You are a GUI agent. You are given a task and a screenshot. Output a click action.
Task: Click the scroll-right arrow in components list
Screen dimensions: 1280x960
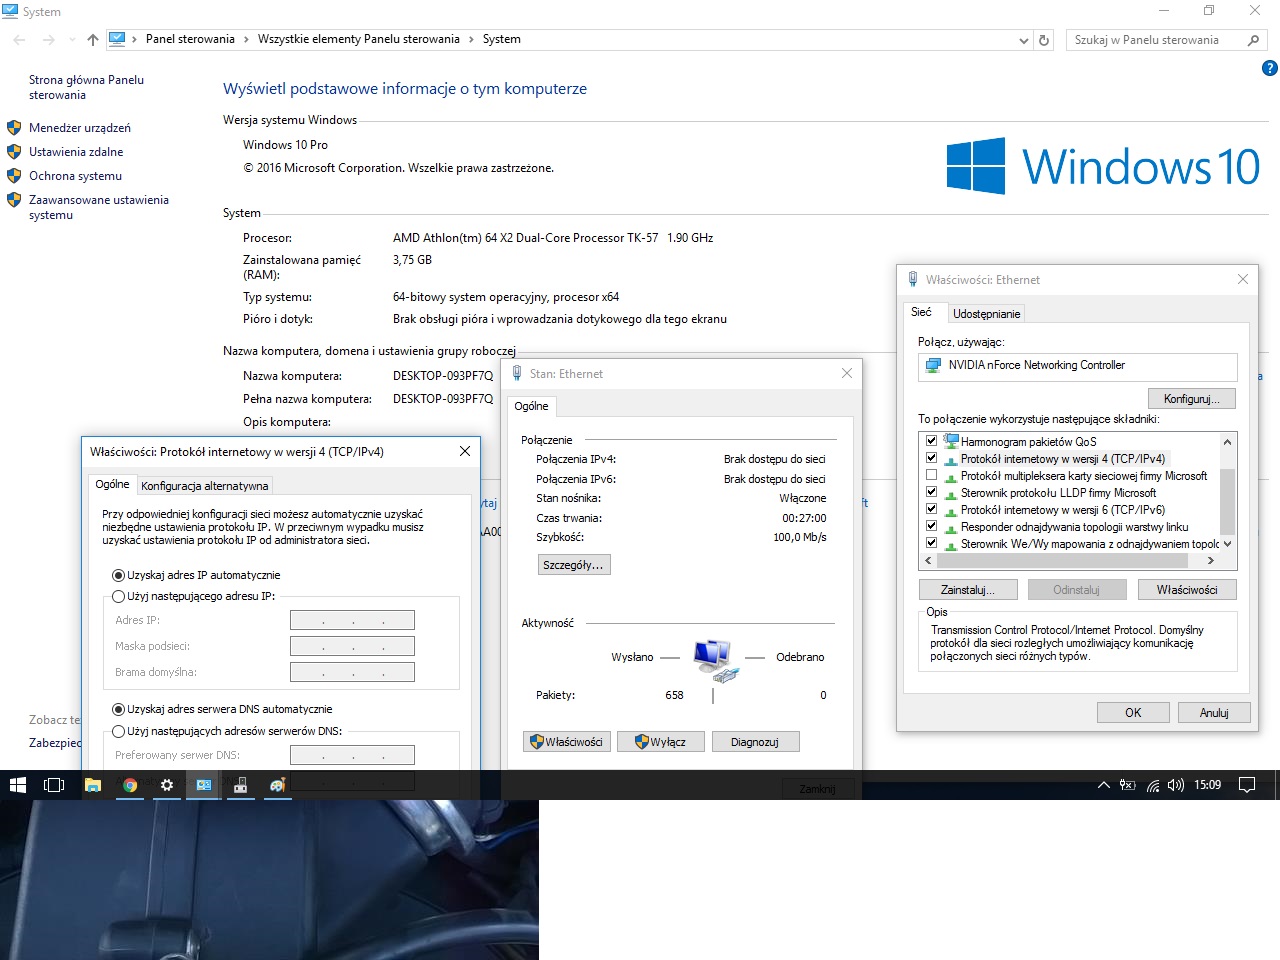1211,560
